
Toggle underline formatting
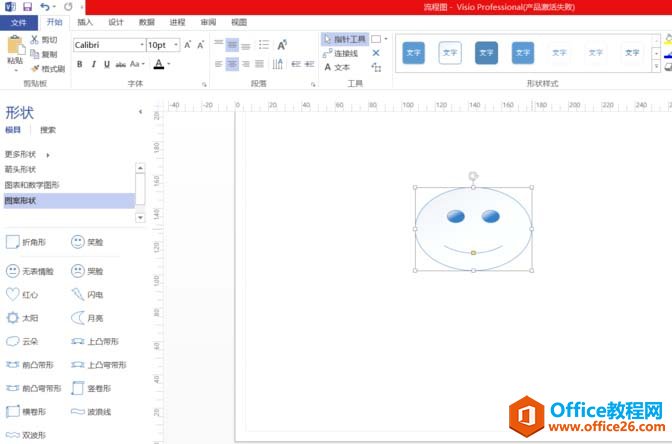(107, 64)
